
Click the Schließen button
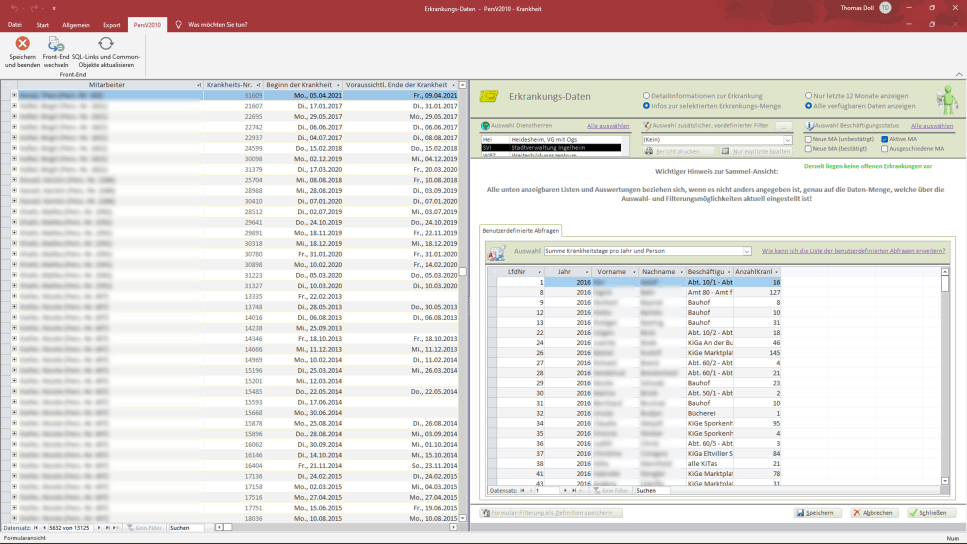point(931,512)
